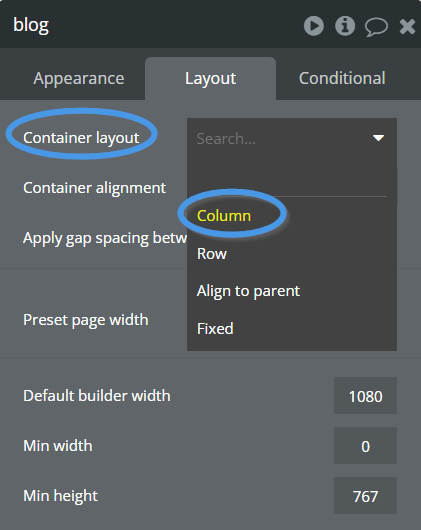The width and height of the screenshot is (421, 530).
Task: Pick Fixed from the layout options
Action: pyautogui.click(x=215, y=329)
